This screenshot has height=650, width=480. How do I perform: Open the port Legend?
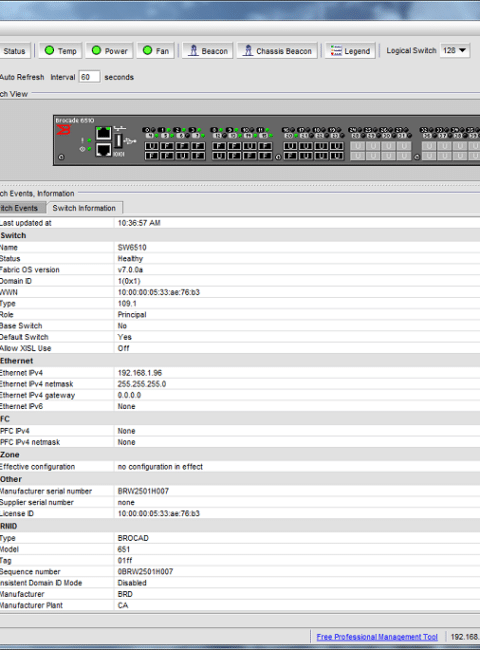coord(350,51)
